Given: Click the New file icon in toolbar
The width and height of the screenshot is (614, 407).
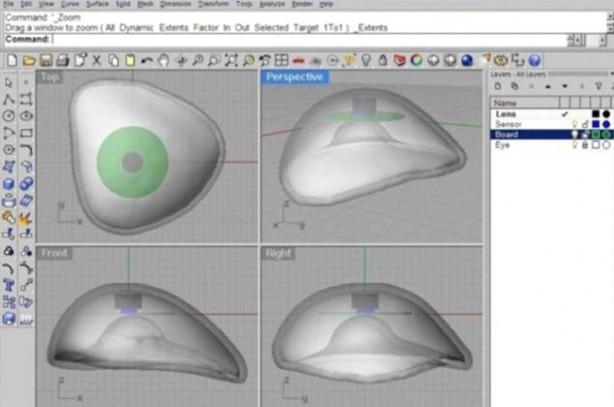Looking at the screenshot, I should [11, 61].
